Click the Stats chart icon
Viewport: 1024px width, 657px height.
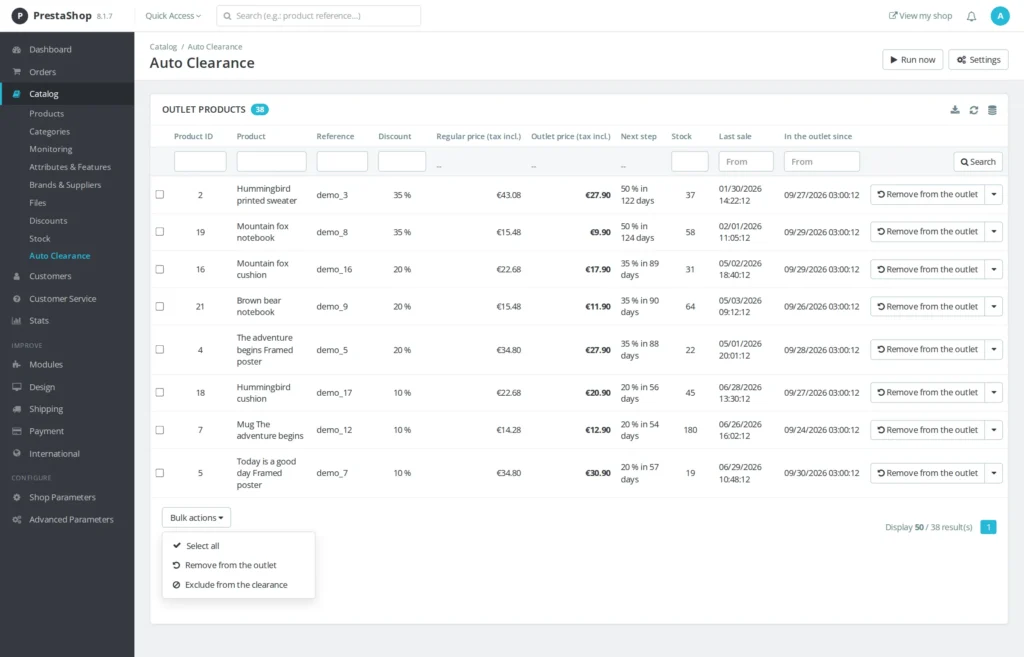point(16,321)
